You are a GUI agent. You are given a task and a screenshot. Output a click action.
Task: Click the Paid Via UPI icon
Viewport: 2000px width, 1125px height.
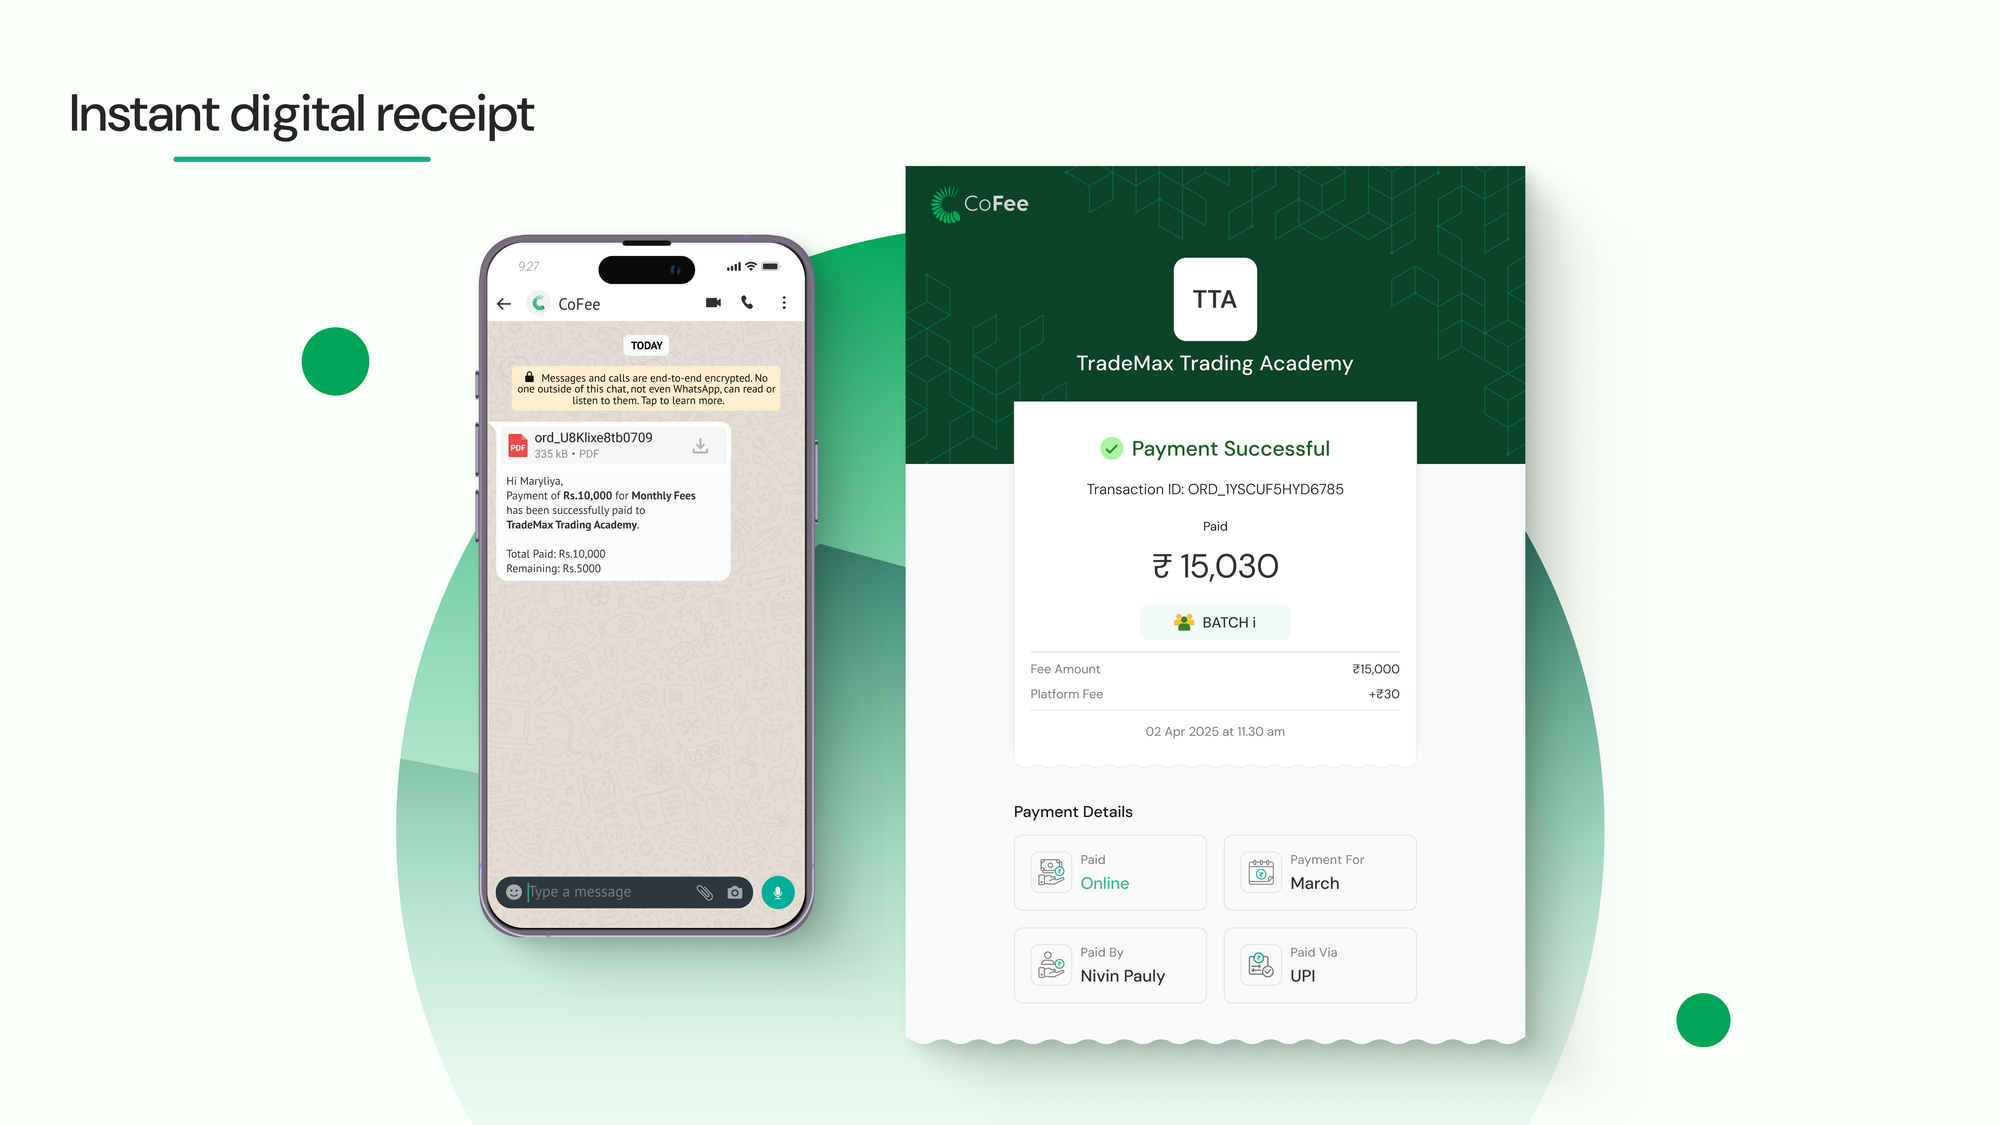[x=1258, y=963]
